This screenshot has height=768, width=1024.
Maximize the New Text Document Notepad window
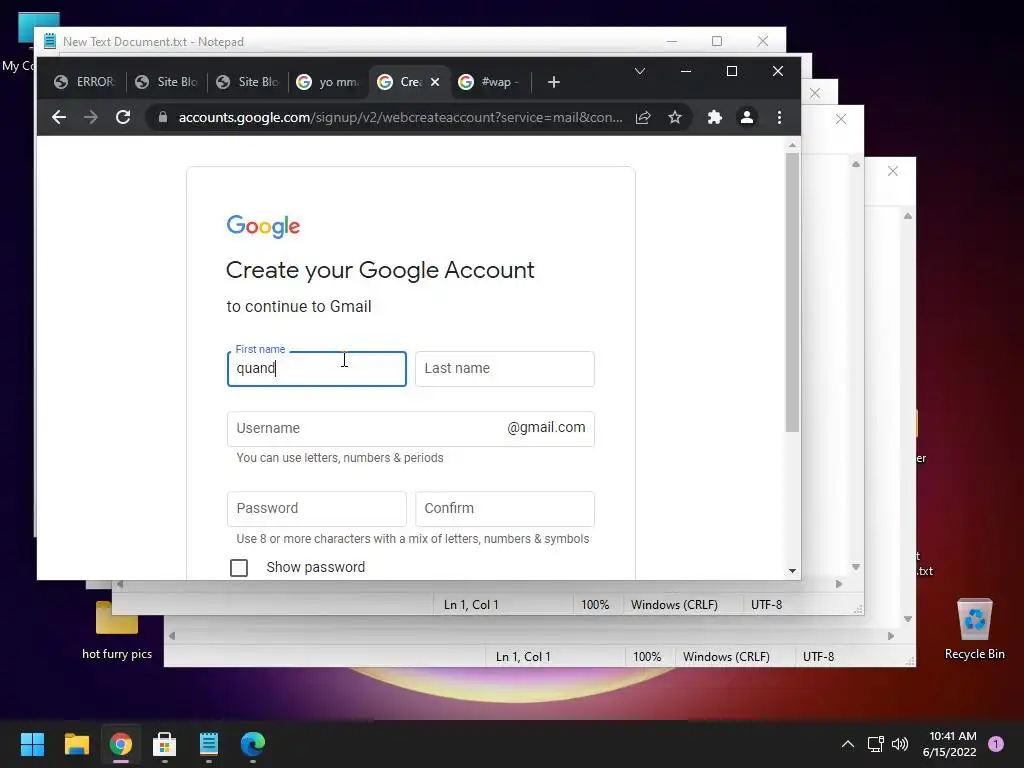717,41
